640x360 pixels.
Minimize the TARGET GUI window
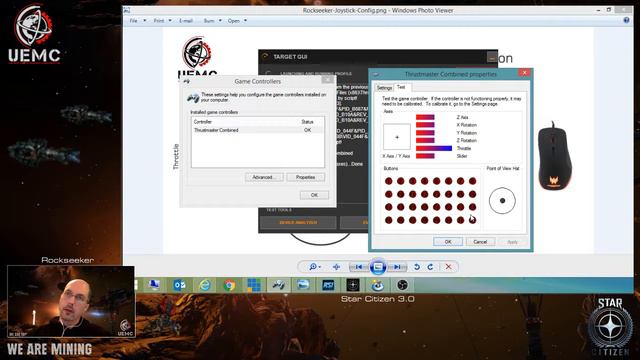pos(492,58)
